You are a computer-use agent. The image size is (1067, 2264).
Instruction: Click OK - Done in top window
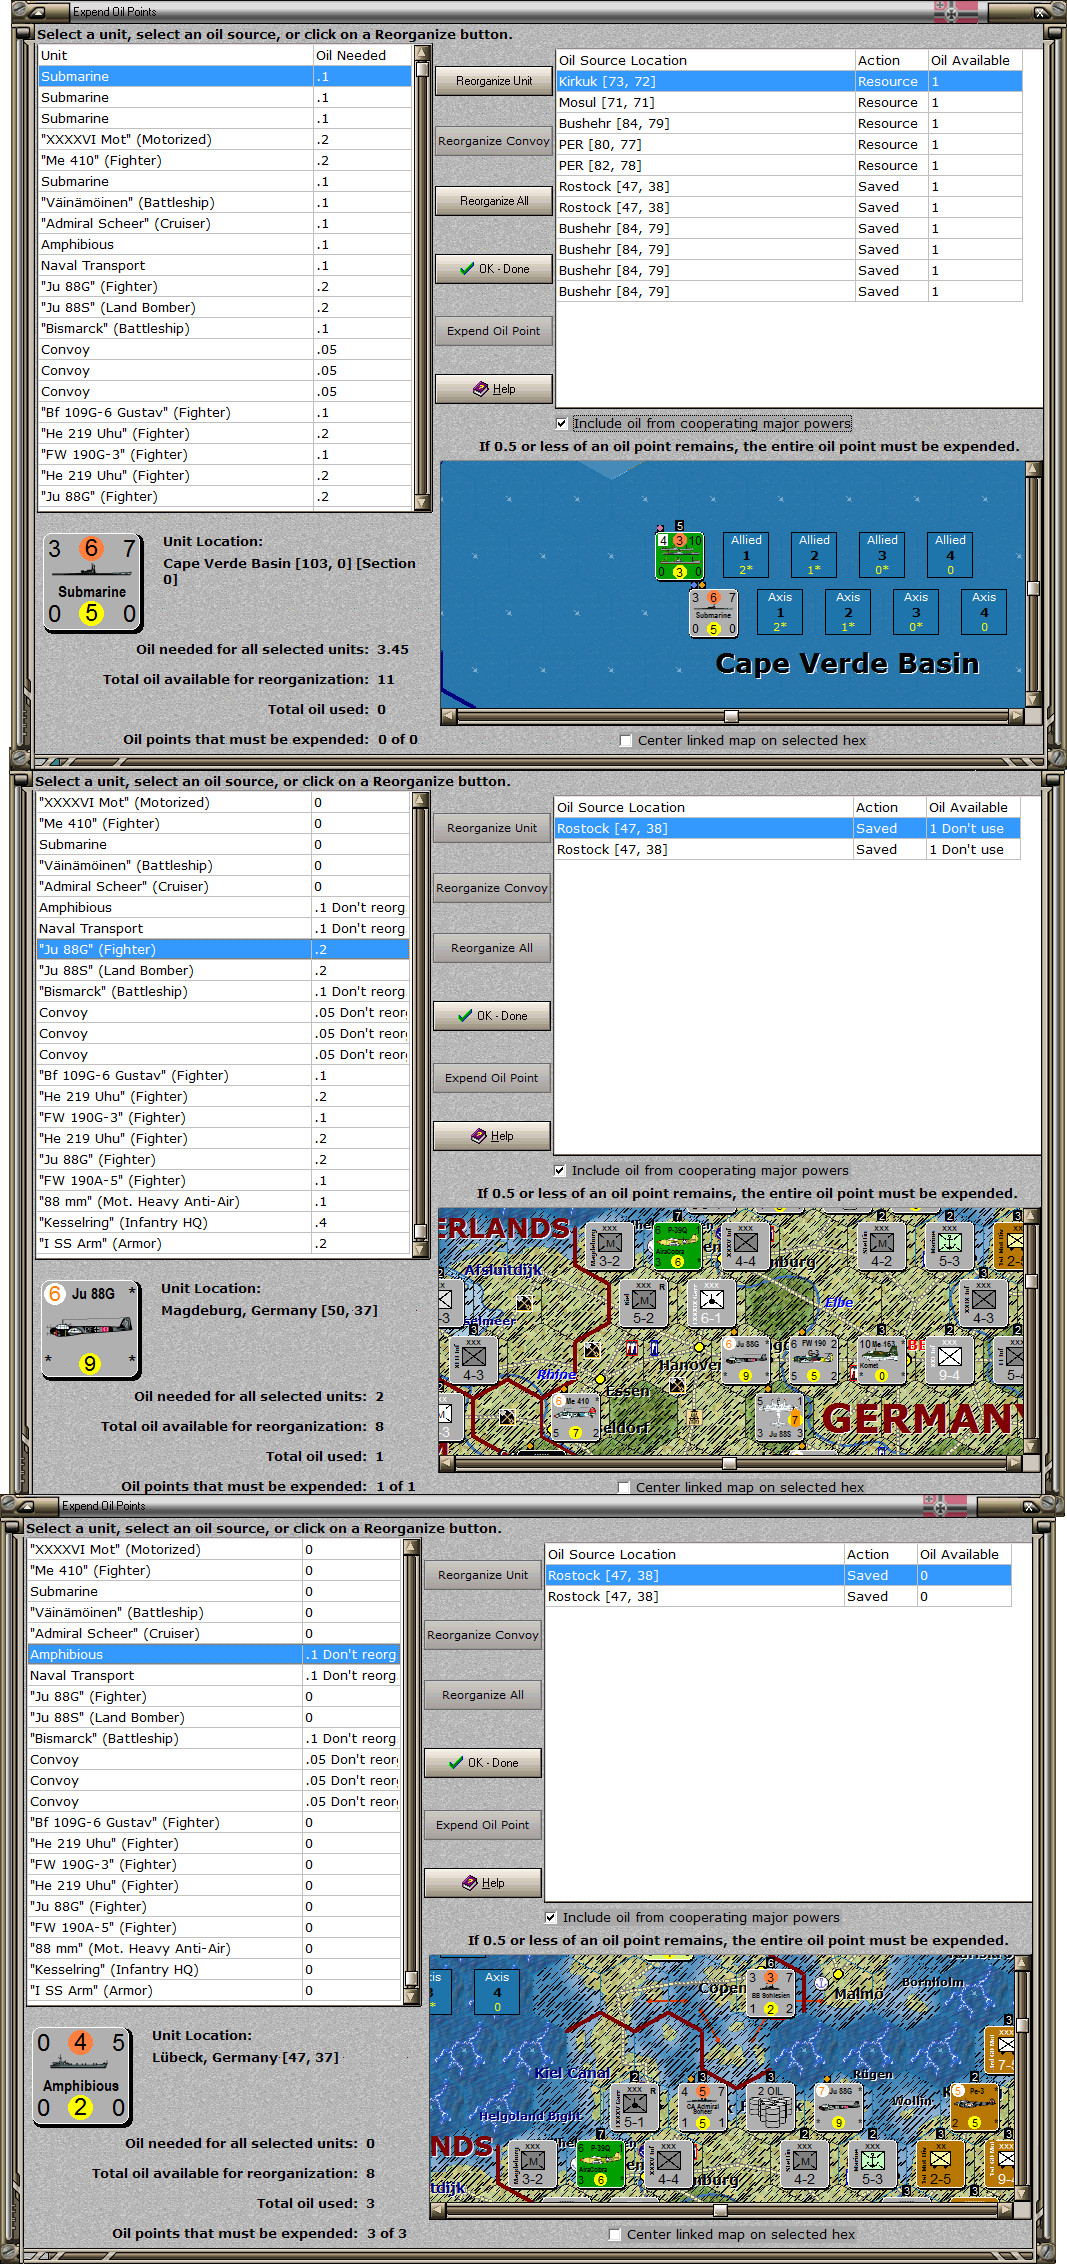(494, 269)
